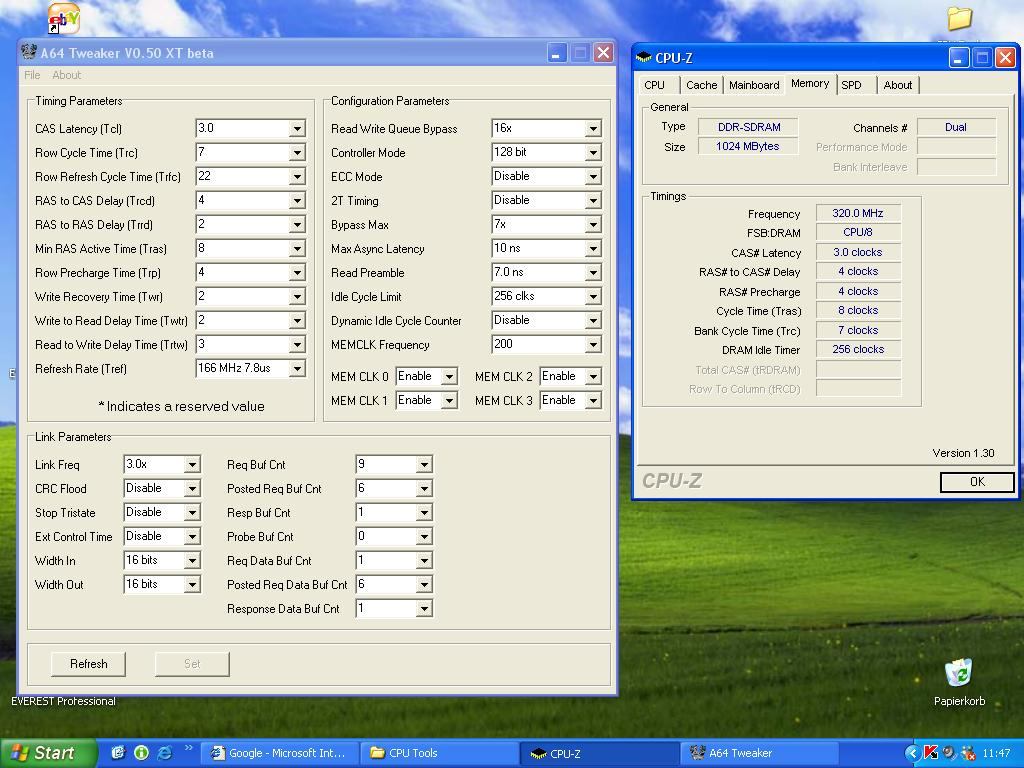Open Controller Mode dropdown
Image resolution: width=1024 pixels, height=768 pixels.
(x=593, y=153)
